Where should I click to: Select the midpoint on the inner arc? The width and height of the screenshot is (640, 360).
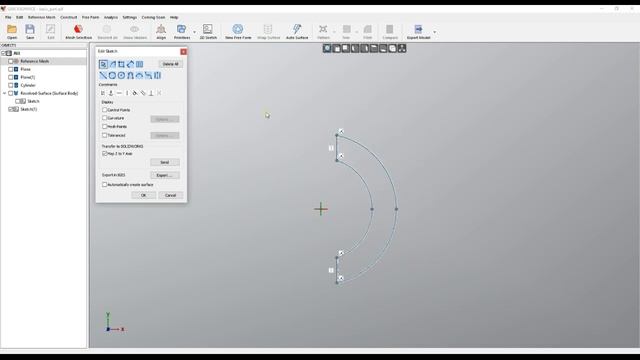point(372,209)
